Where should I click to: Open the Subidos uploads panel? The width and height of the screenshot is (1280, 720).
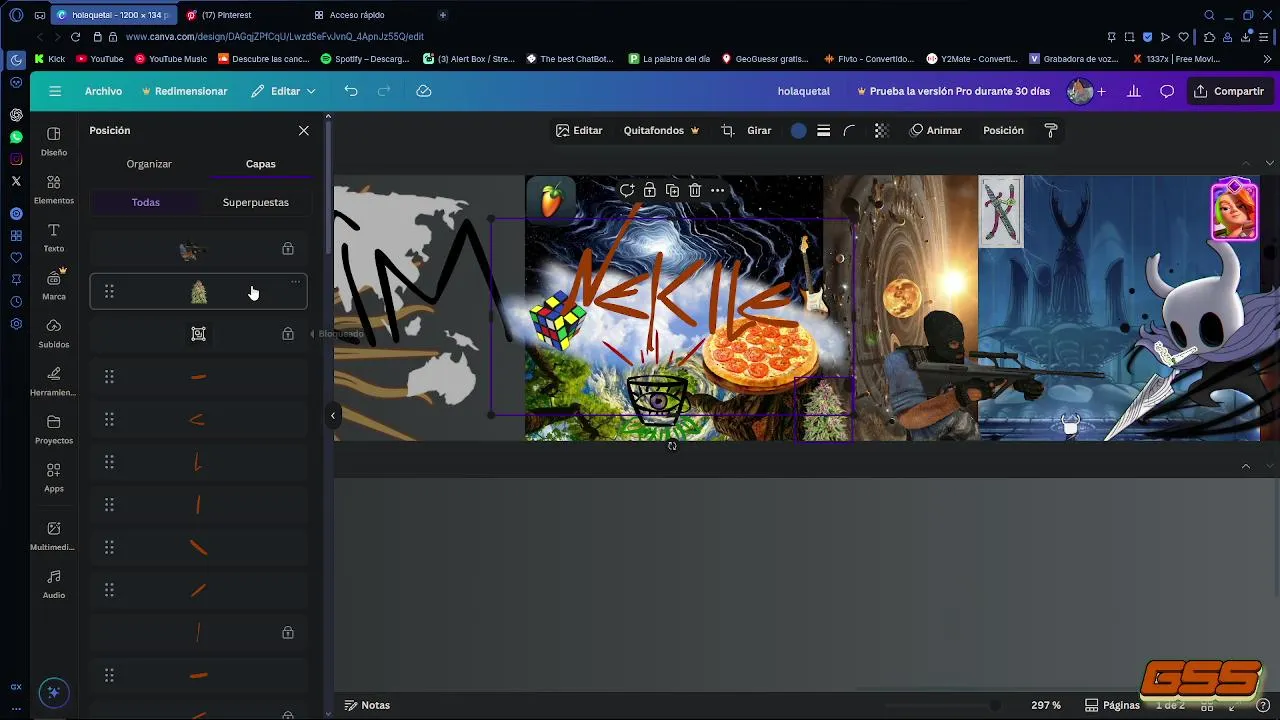(54, 333)
